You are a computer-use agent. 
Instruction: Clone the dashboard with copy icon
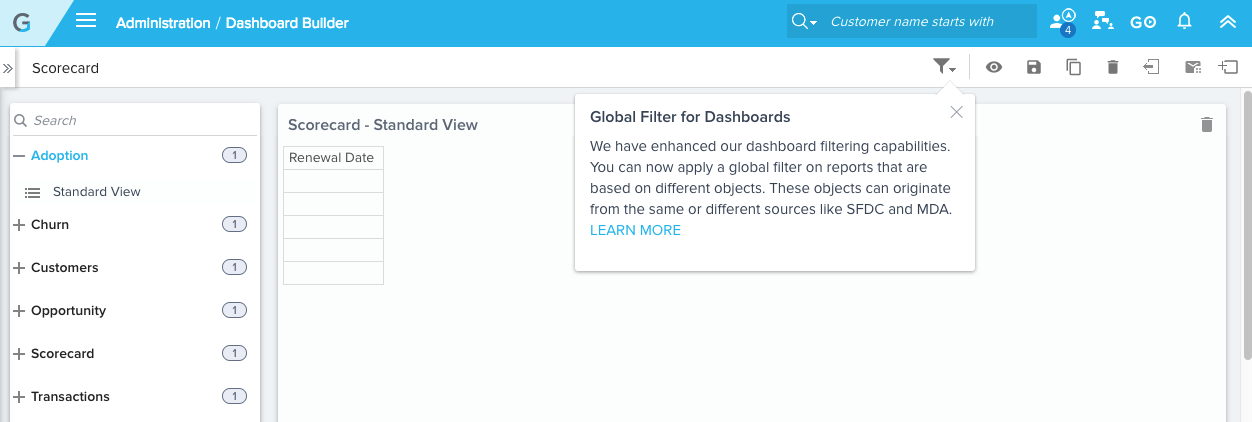[x=1073, y=67]
